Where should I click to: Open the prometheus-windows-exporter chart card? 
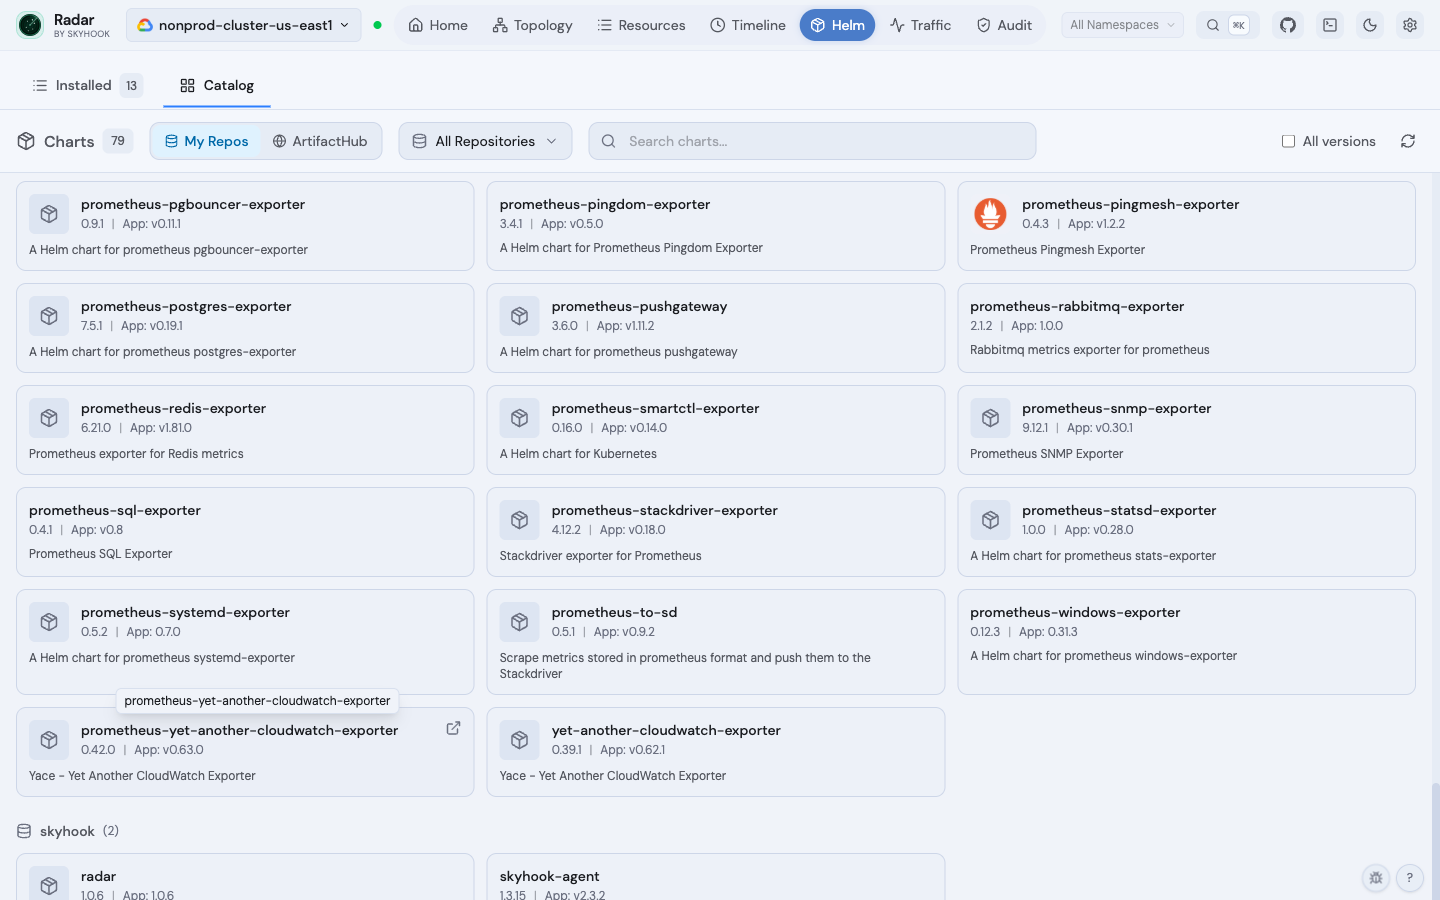click(x=1186, y=642)
